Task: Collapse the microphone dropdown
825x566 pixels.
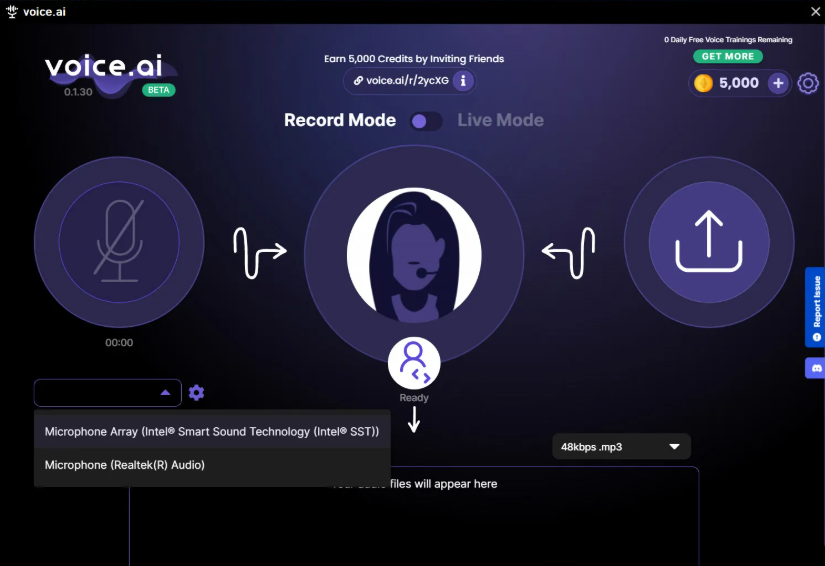Action: click(x=165, y=392)
